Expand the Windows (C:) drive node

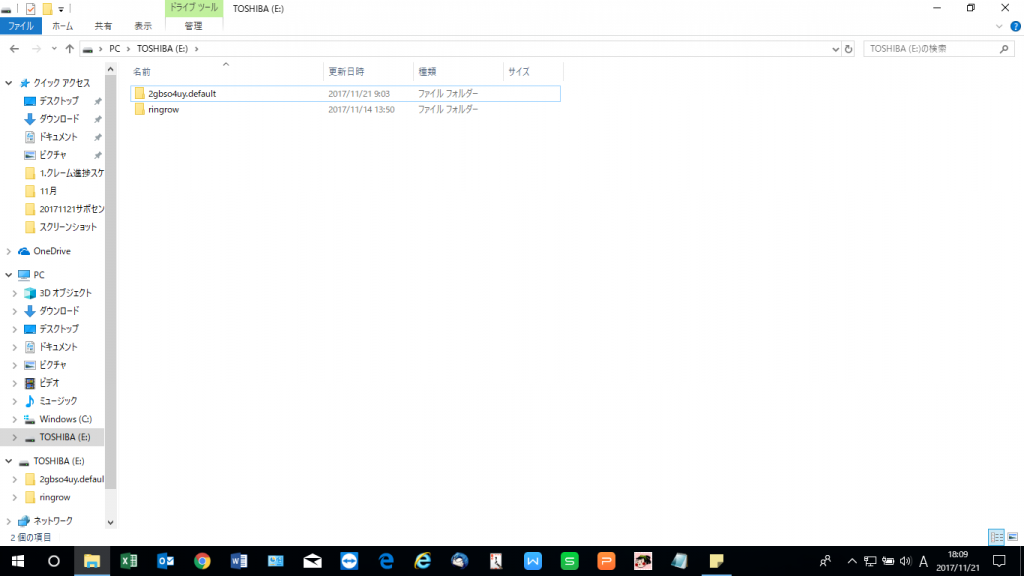15,419
